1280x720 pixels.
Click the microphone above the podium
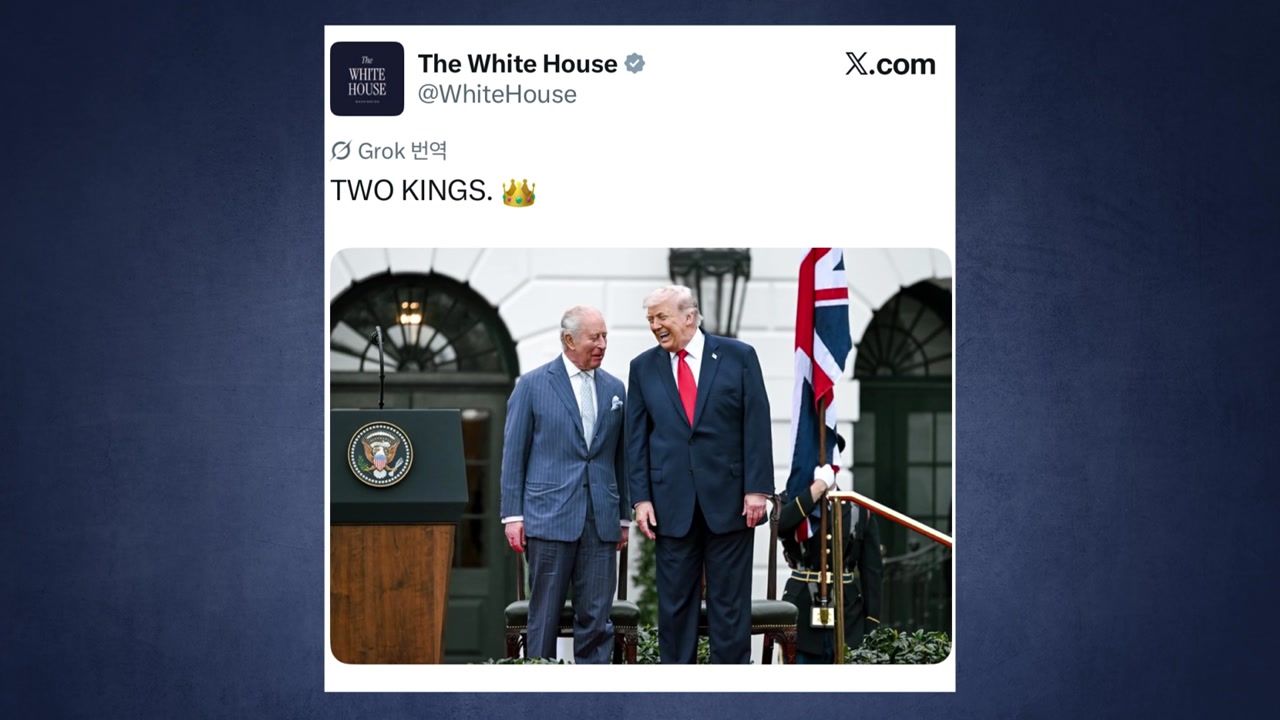[x=379, y=367]
